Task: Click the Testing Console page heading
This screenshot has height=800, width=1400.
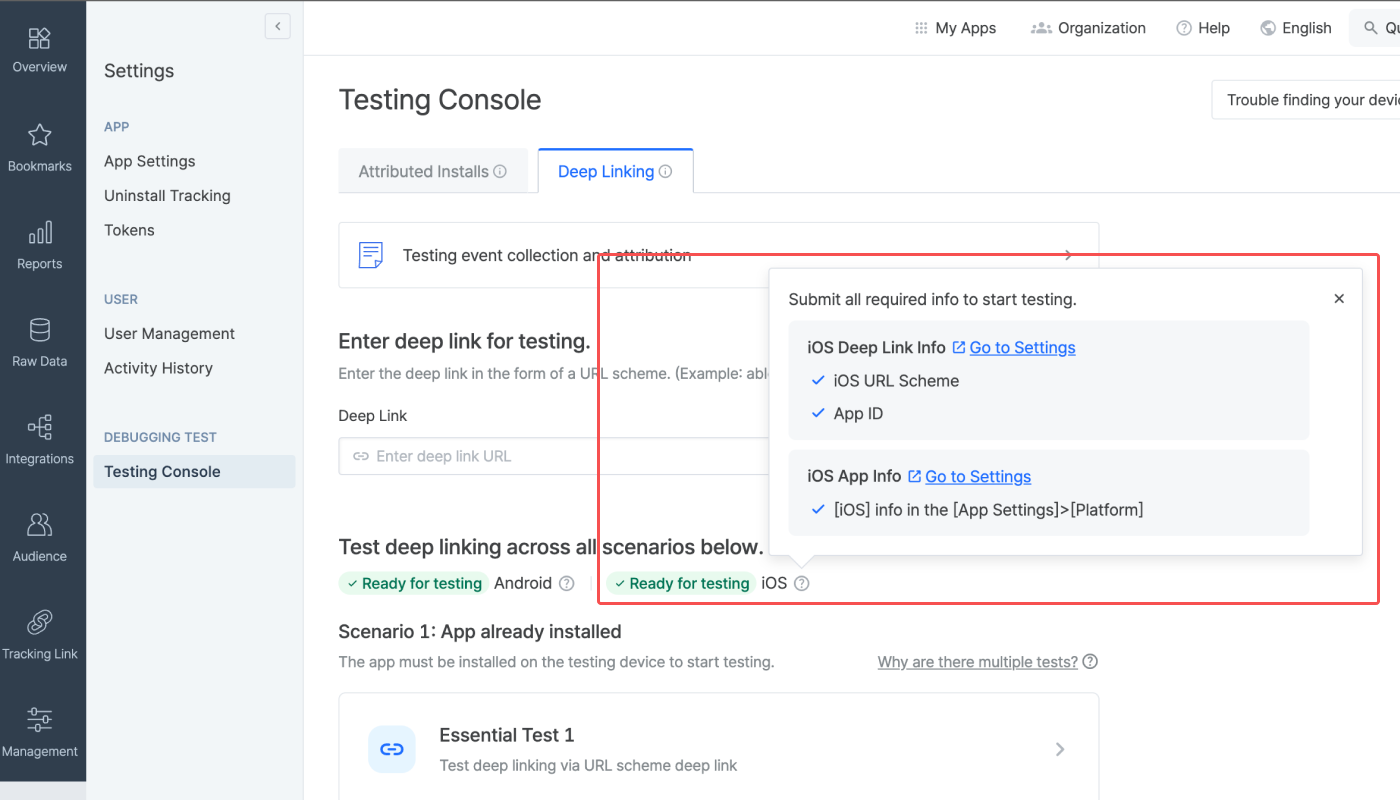Action: [440, 100]
